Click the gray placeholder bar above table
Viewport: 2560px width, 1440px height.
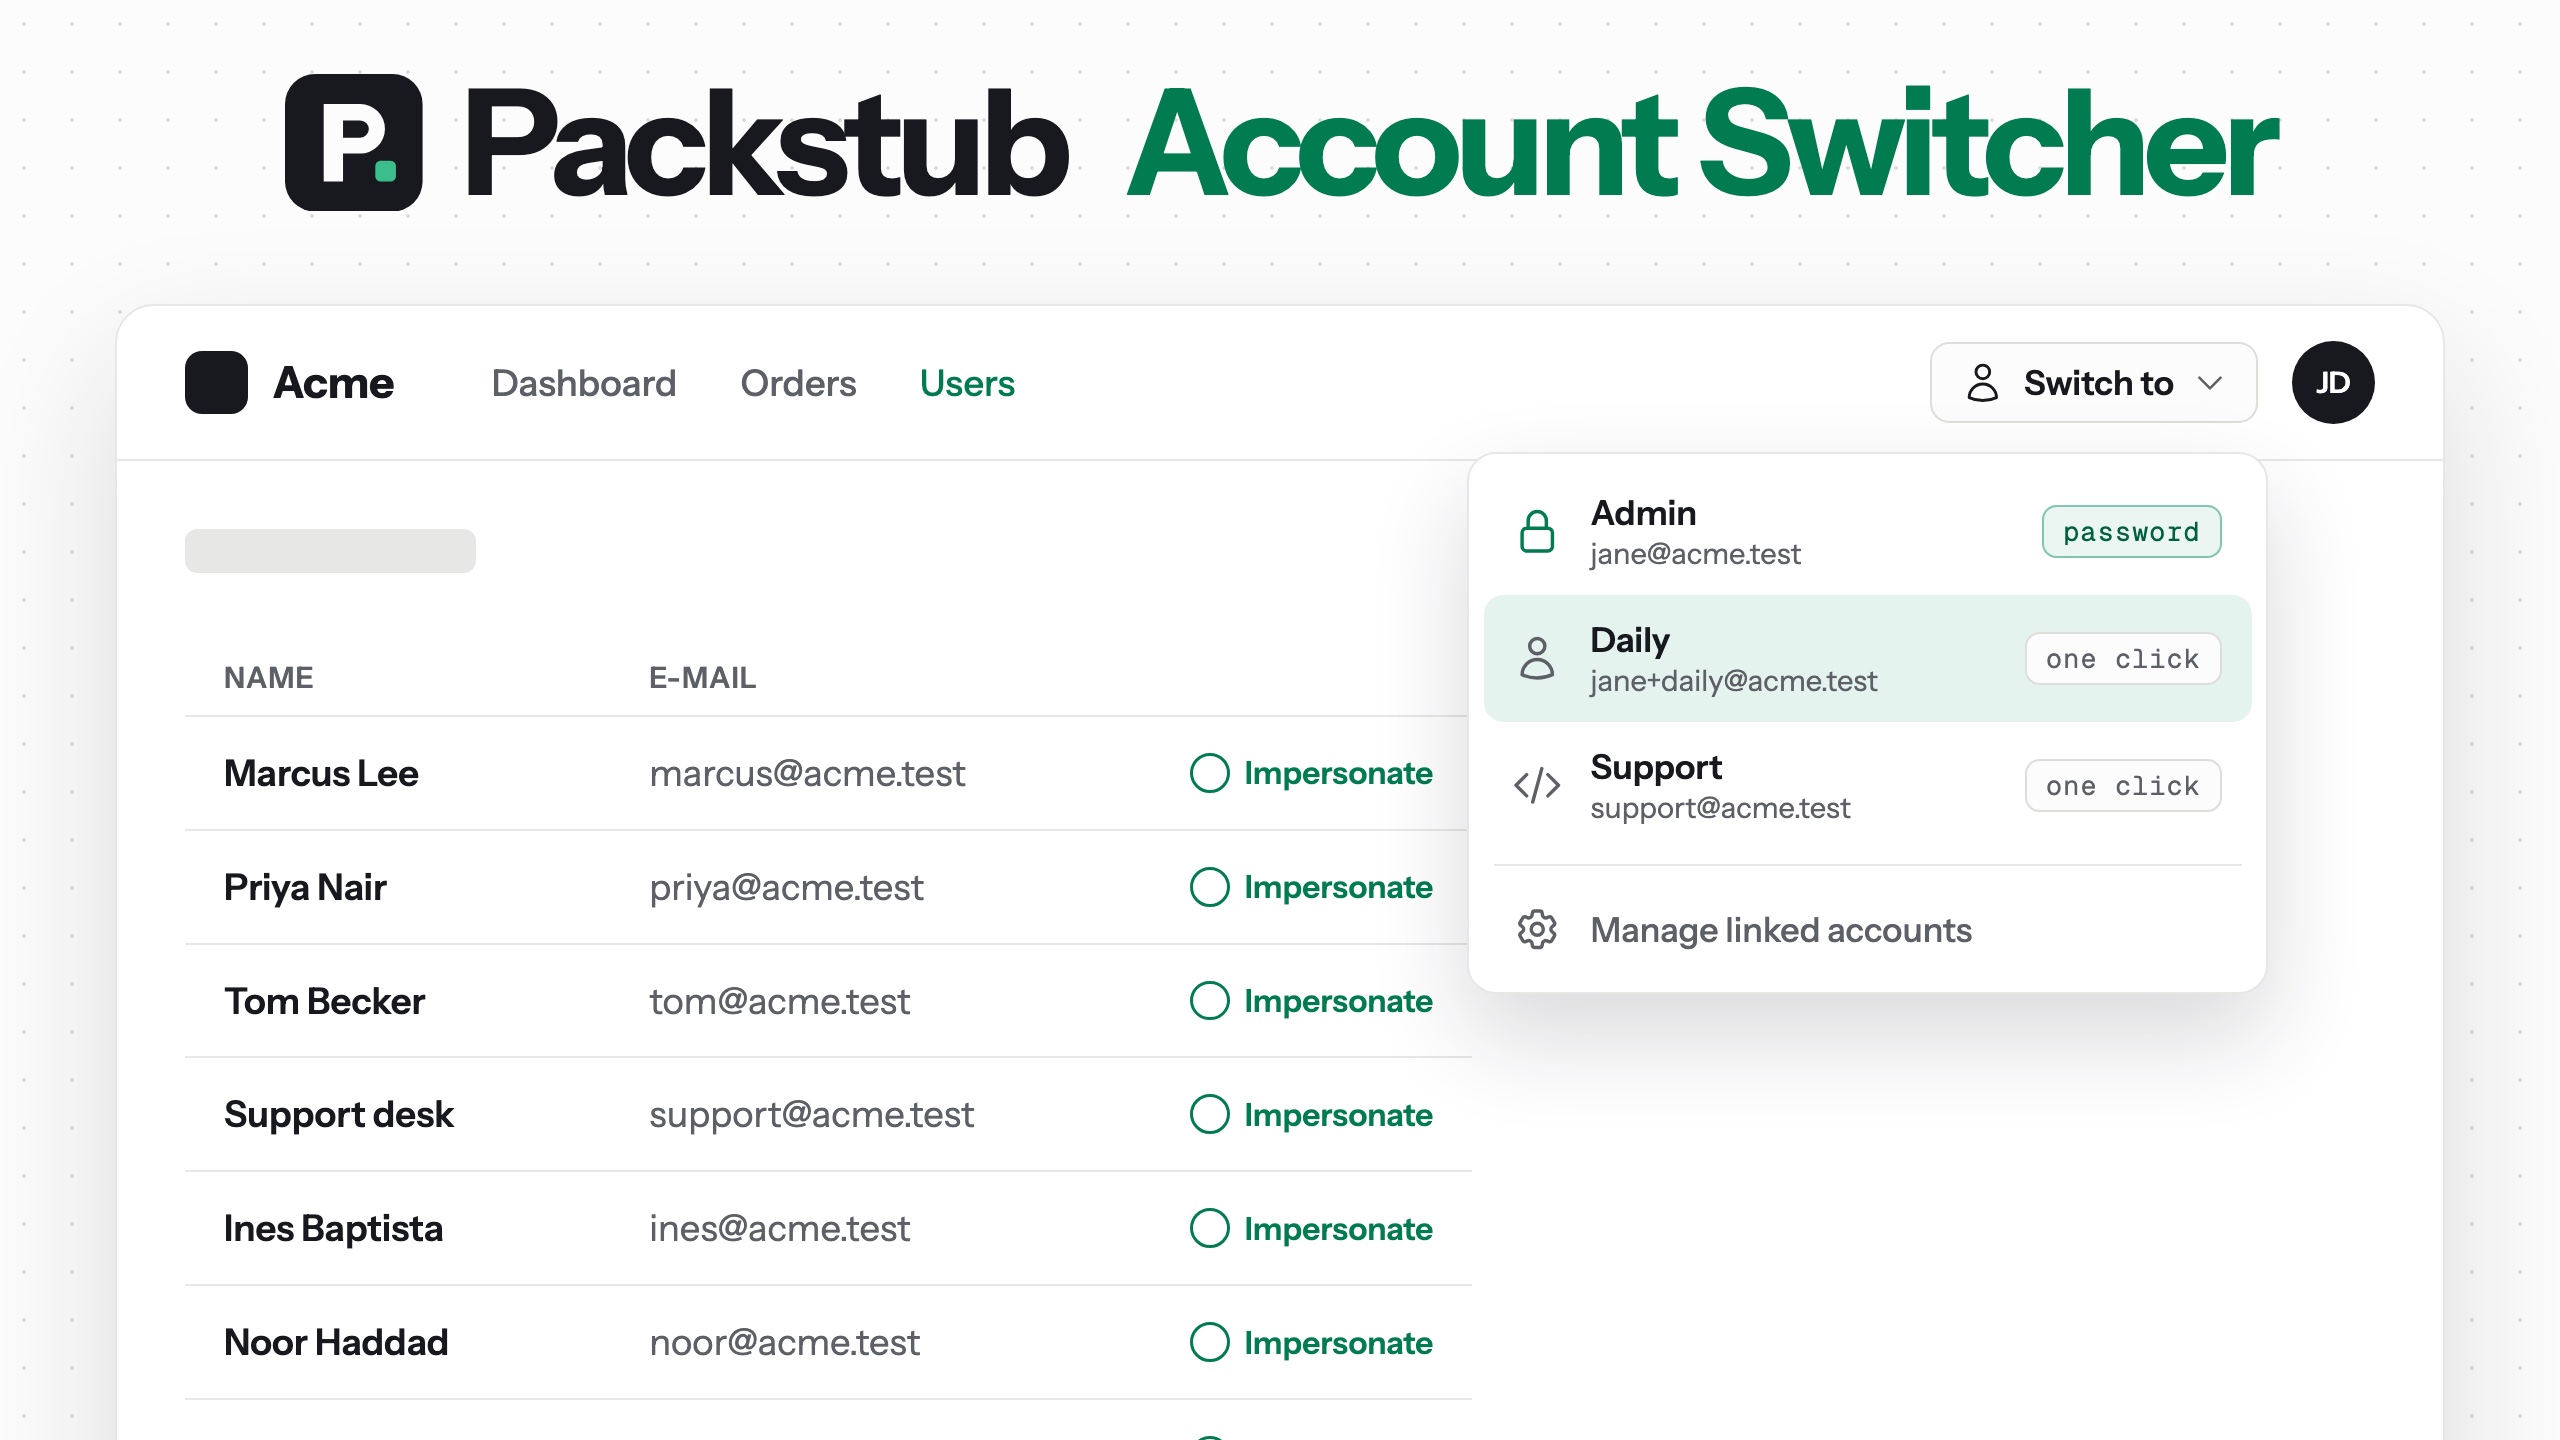click(330, 551)
